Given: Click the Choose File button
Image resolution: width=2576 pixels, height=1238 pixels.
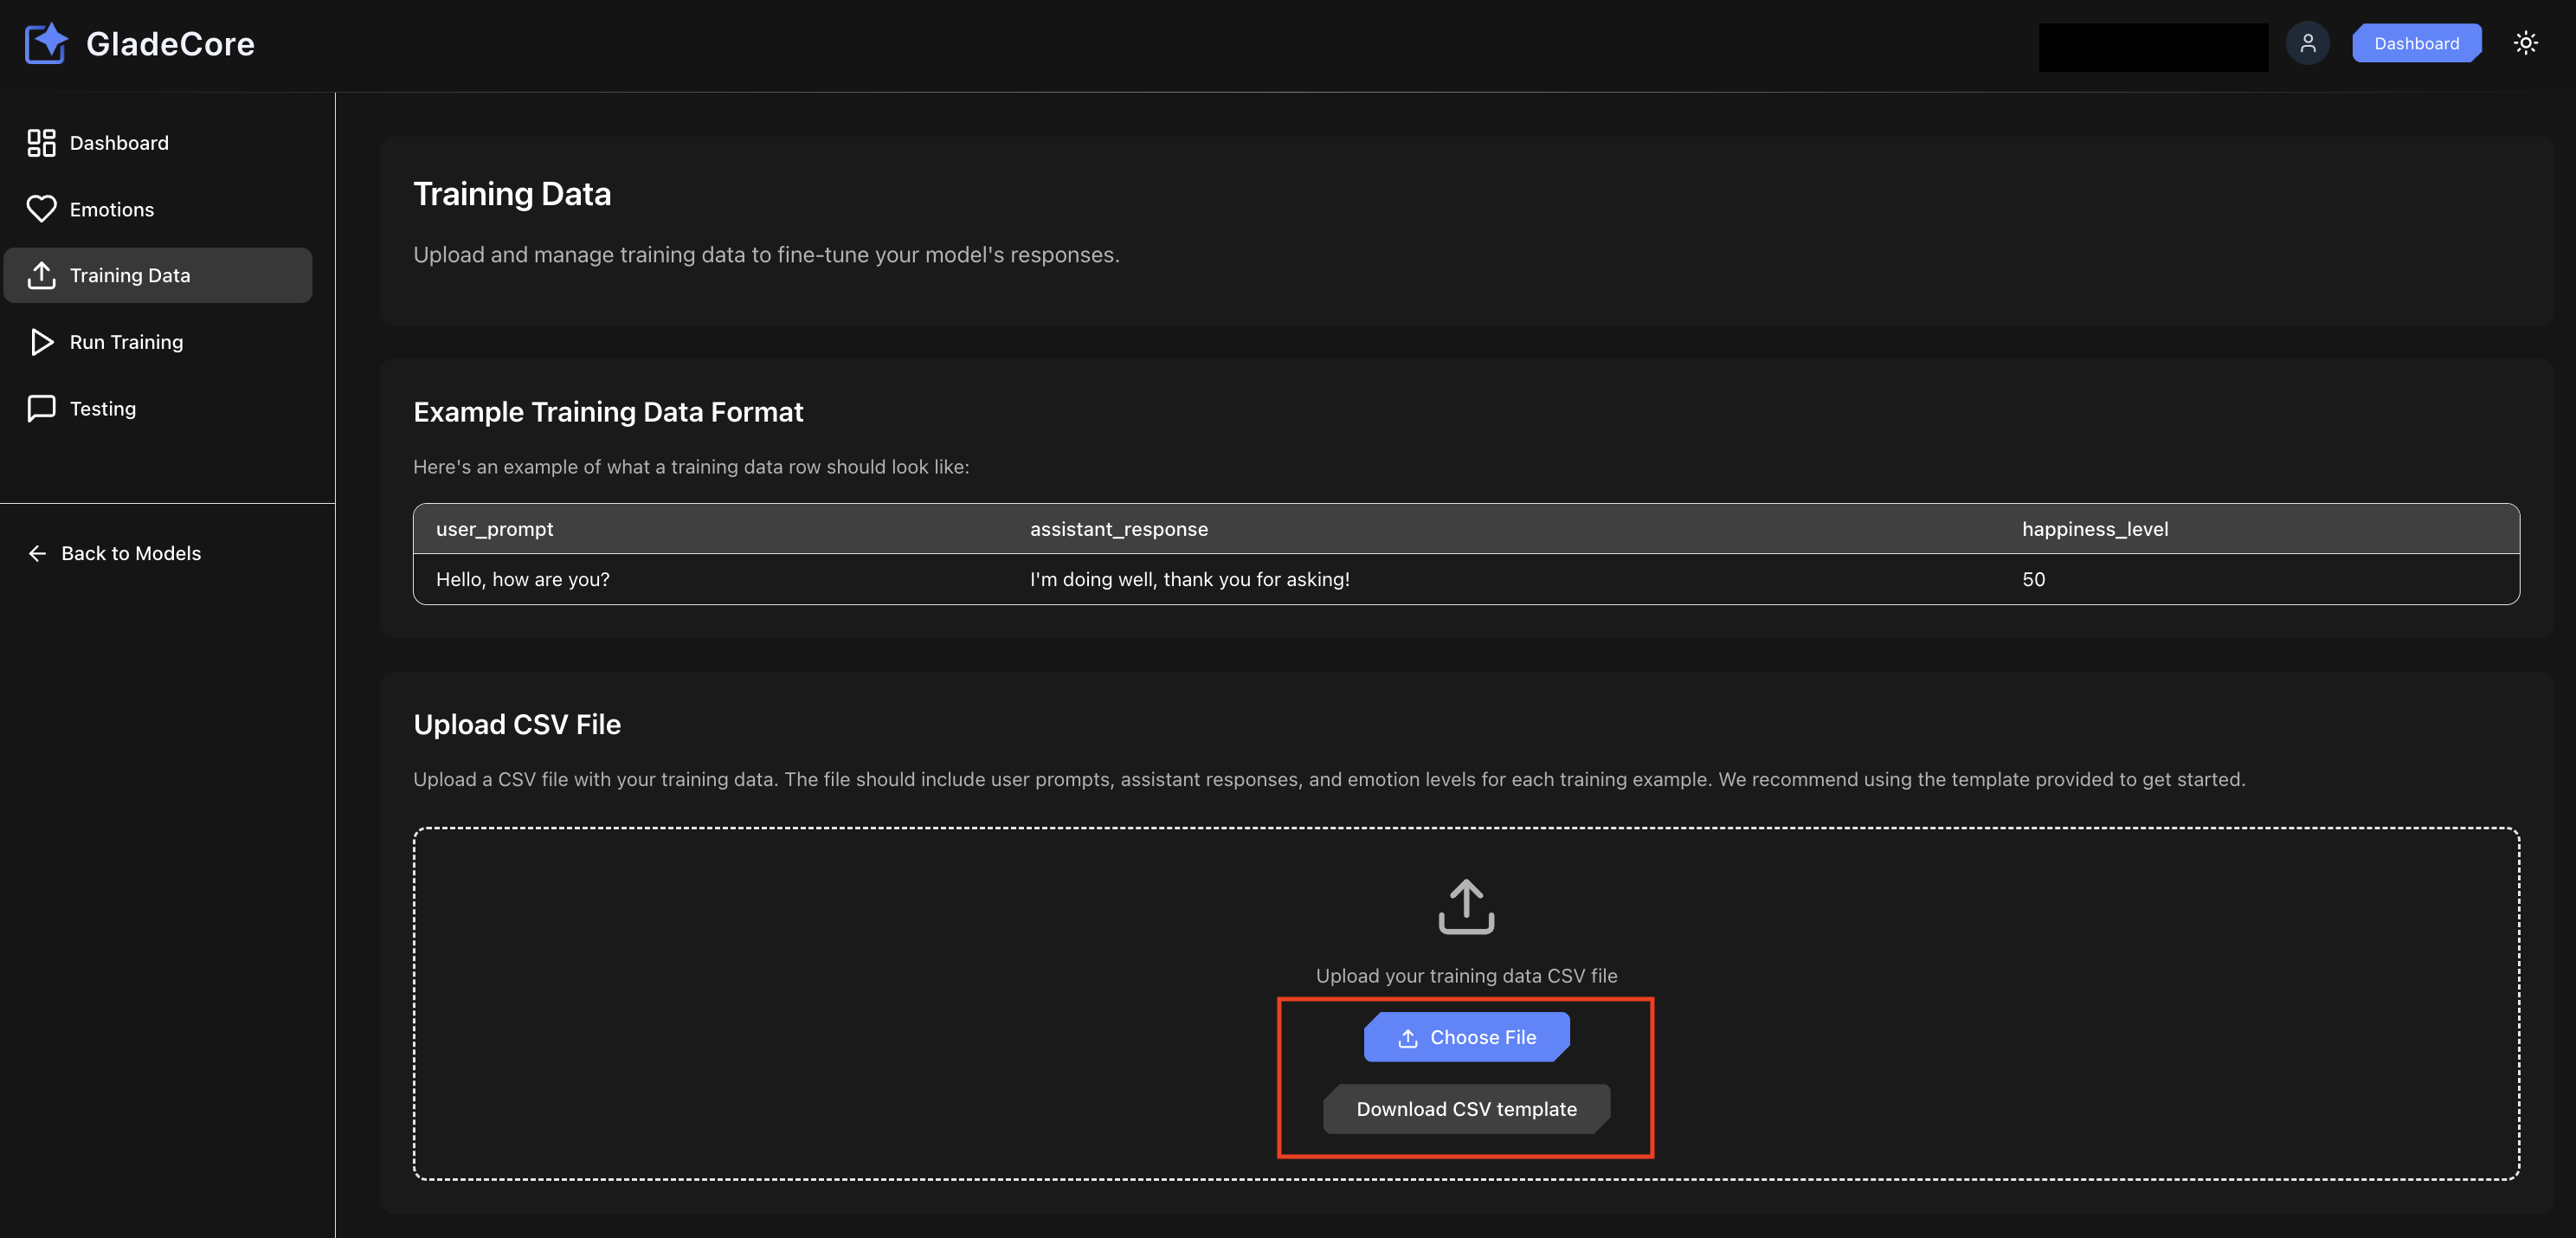Looking at the screenshot, I should 1466,1037.
